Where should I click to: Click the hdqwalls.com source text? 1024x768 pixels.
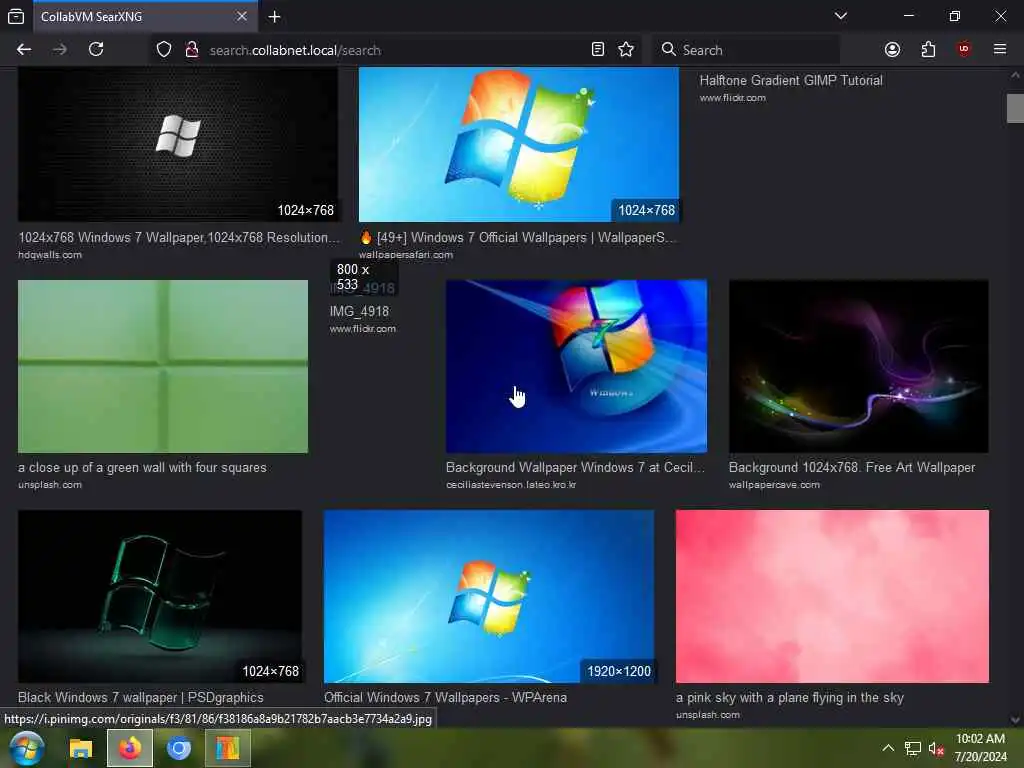click(50, 255)
